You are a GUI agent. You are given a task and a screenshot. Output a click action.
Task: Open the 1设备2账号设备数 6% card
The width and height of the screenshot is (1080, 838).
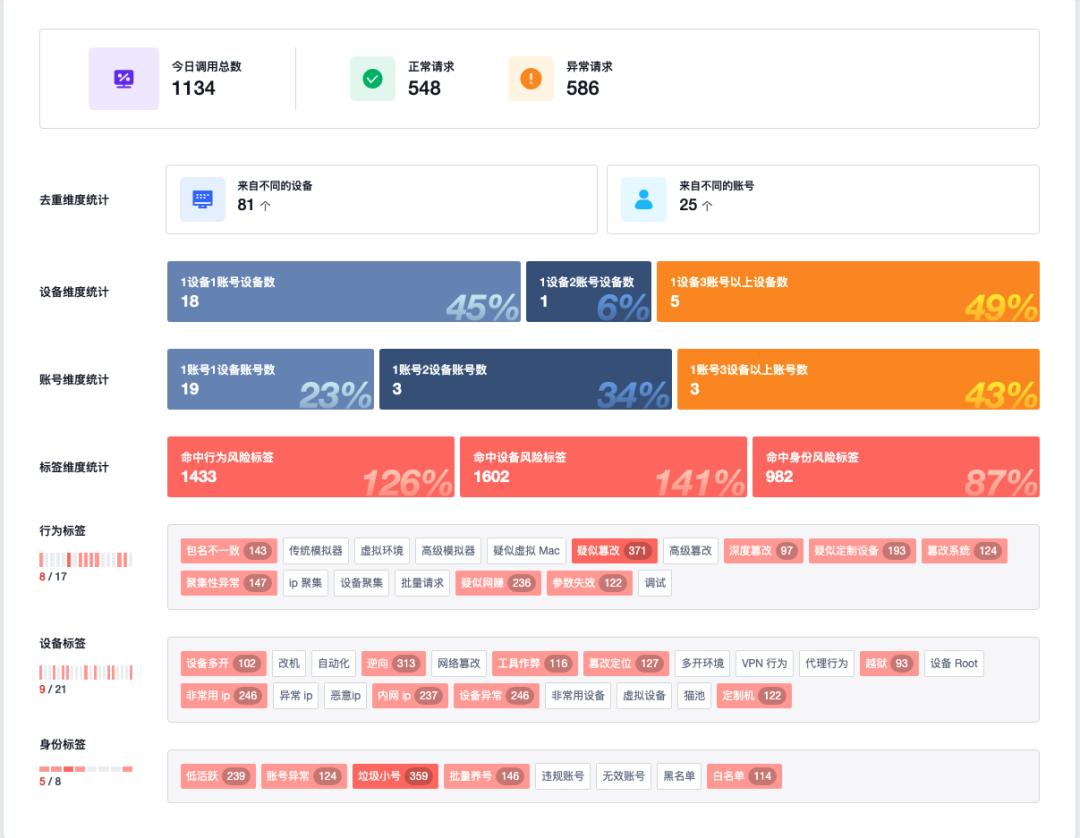588,291
